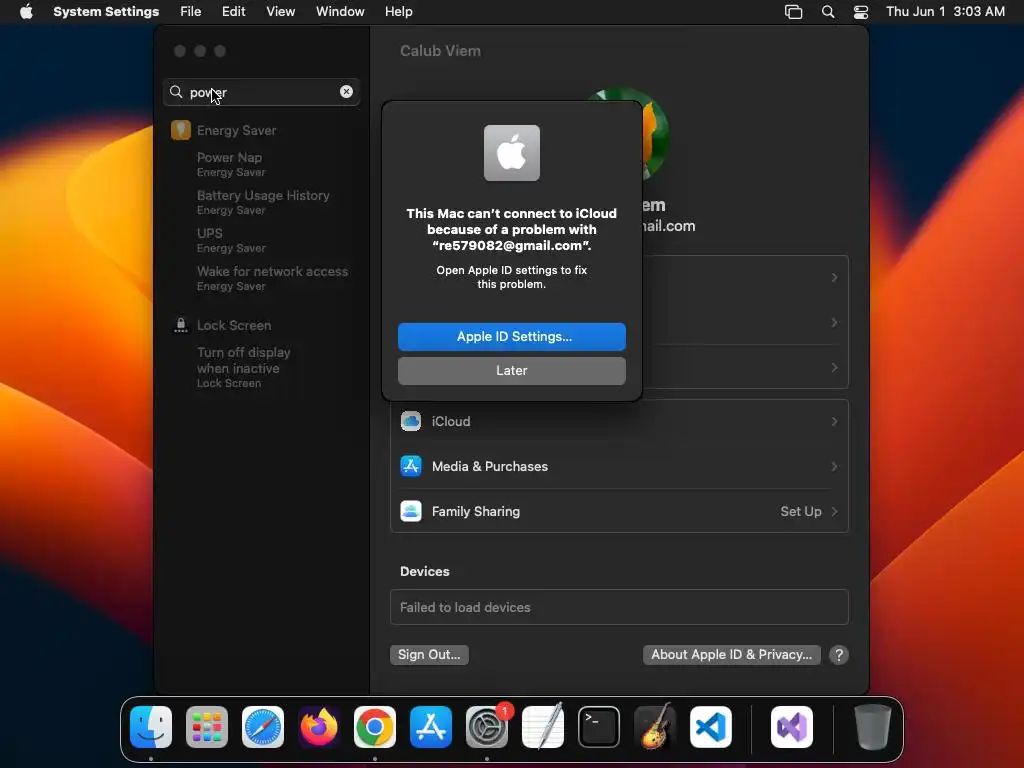Click the menu bar date and time
Image resolution: width=1024 pixels, height=768 pixels.
click(945, 12)
